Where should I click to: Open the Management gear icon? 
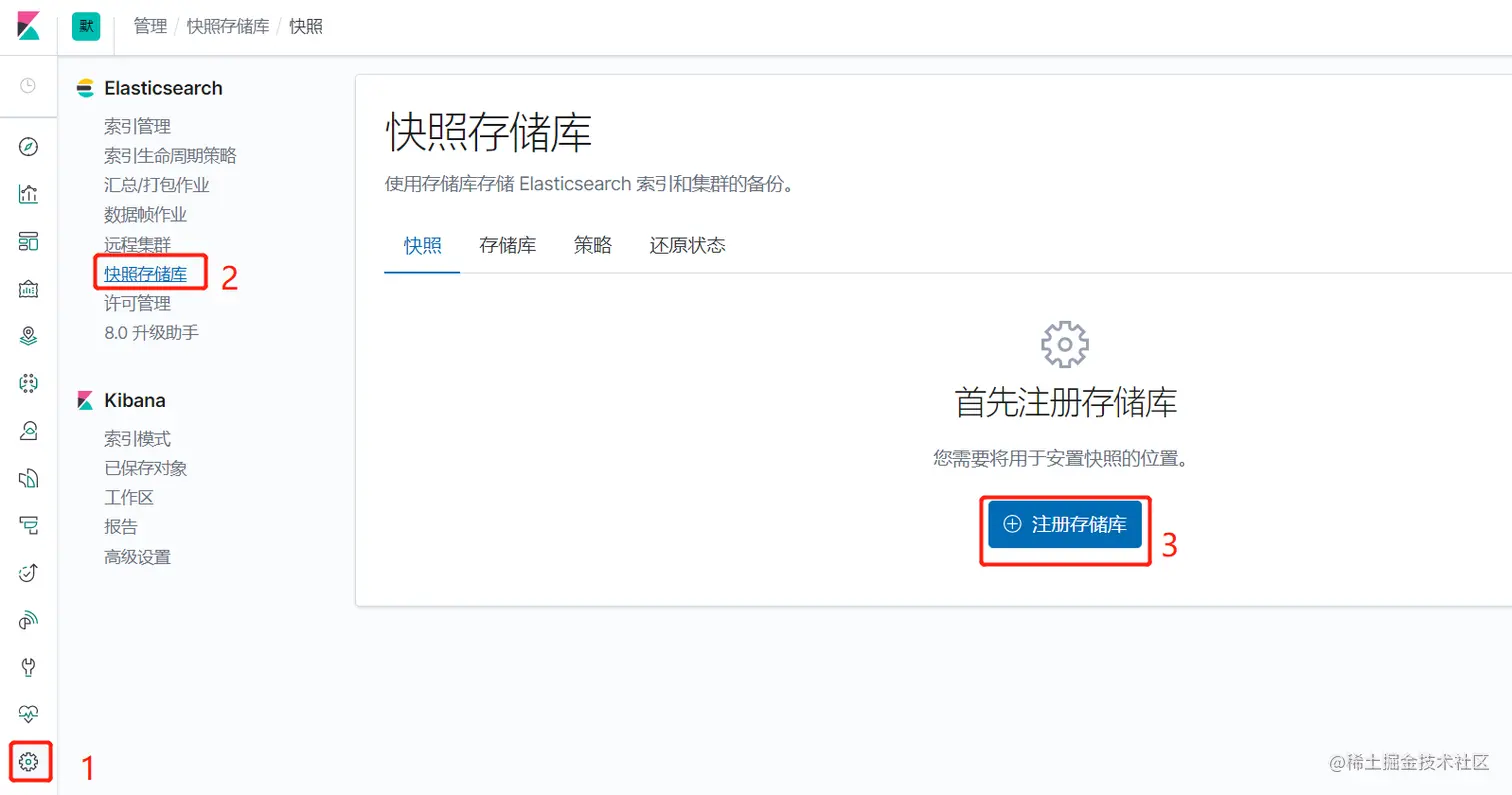click(x=29, y=762)
